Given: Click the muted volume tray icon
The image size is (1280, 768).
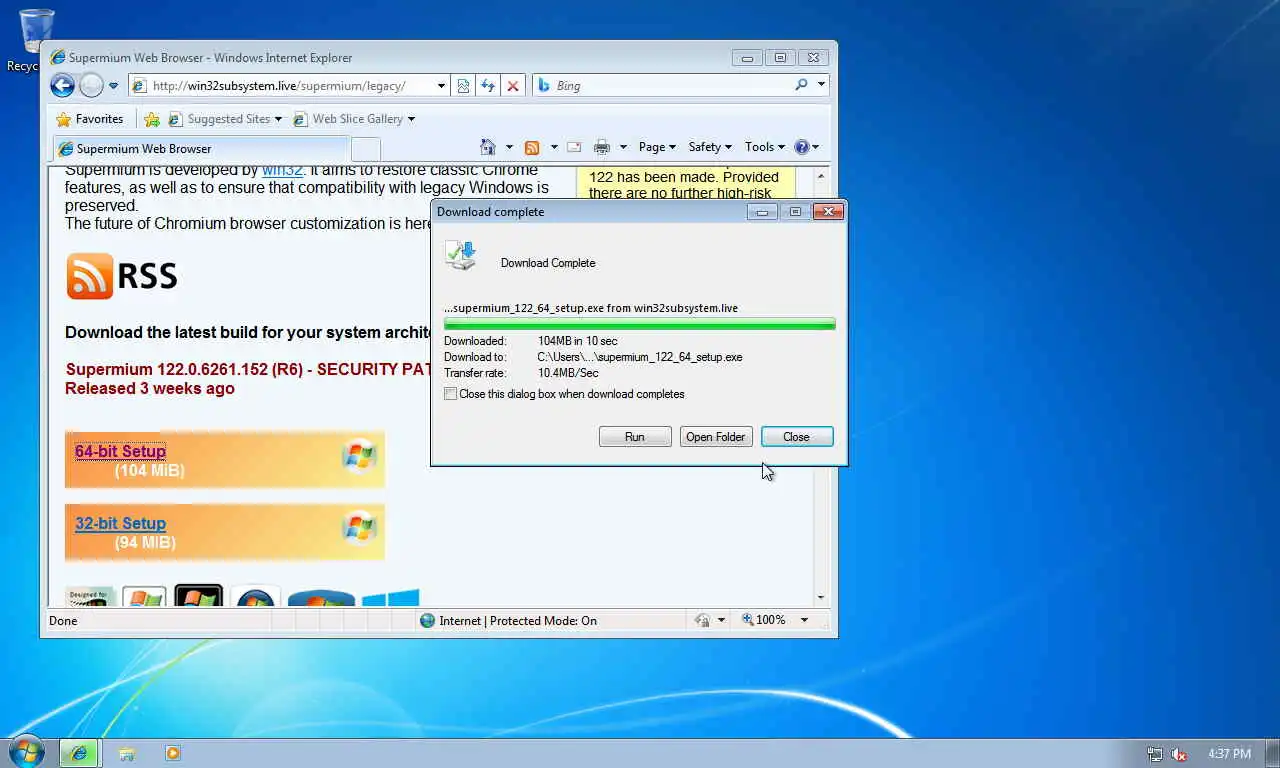Looking at the screenshot, I should coord(1179,754).
